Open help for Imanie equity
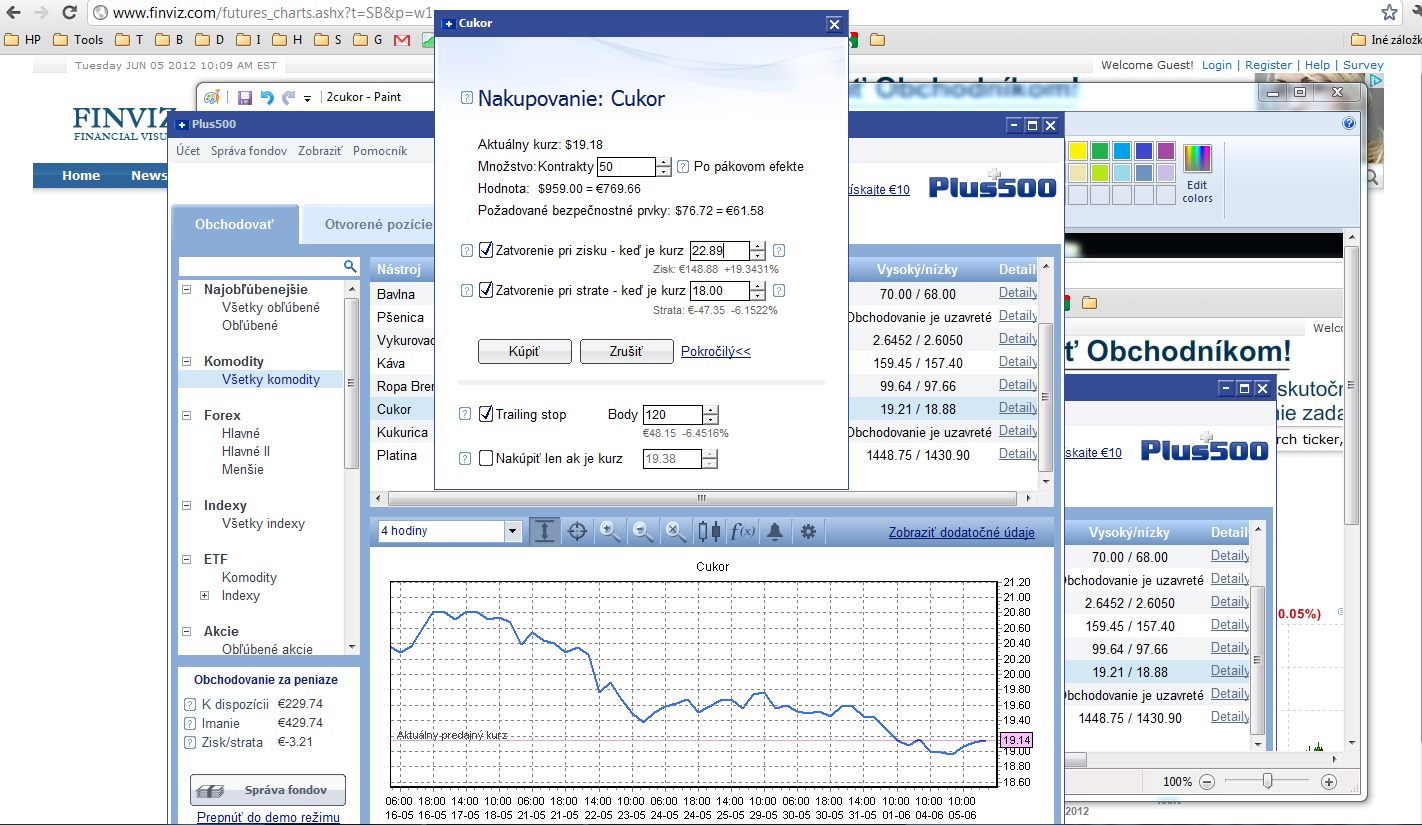Image resolution: width=1422 pixels, height=825 pixels. 190,723
